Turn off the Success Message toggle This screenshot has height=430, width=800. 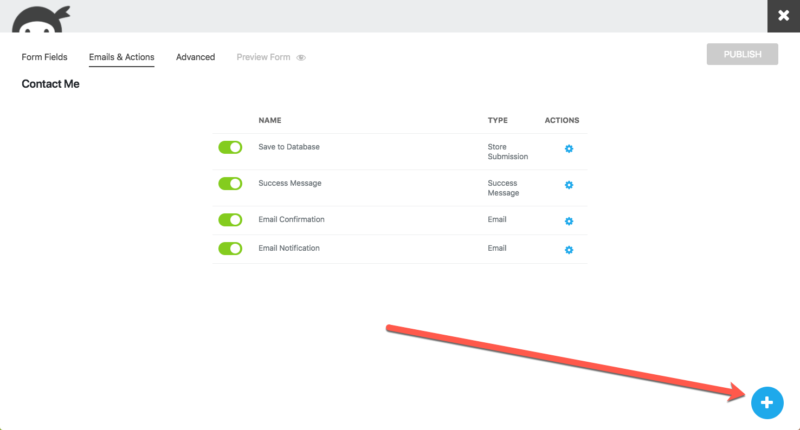pyautogui.click(x=230, y=184)
